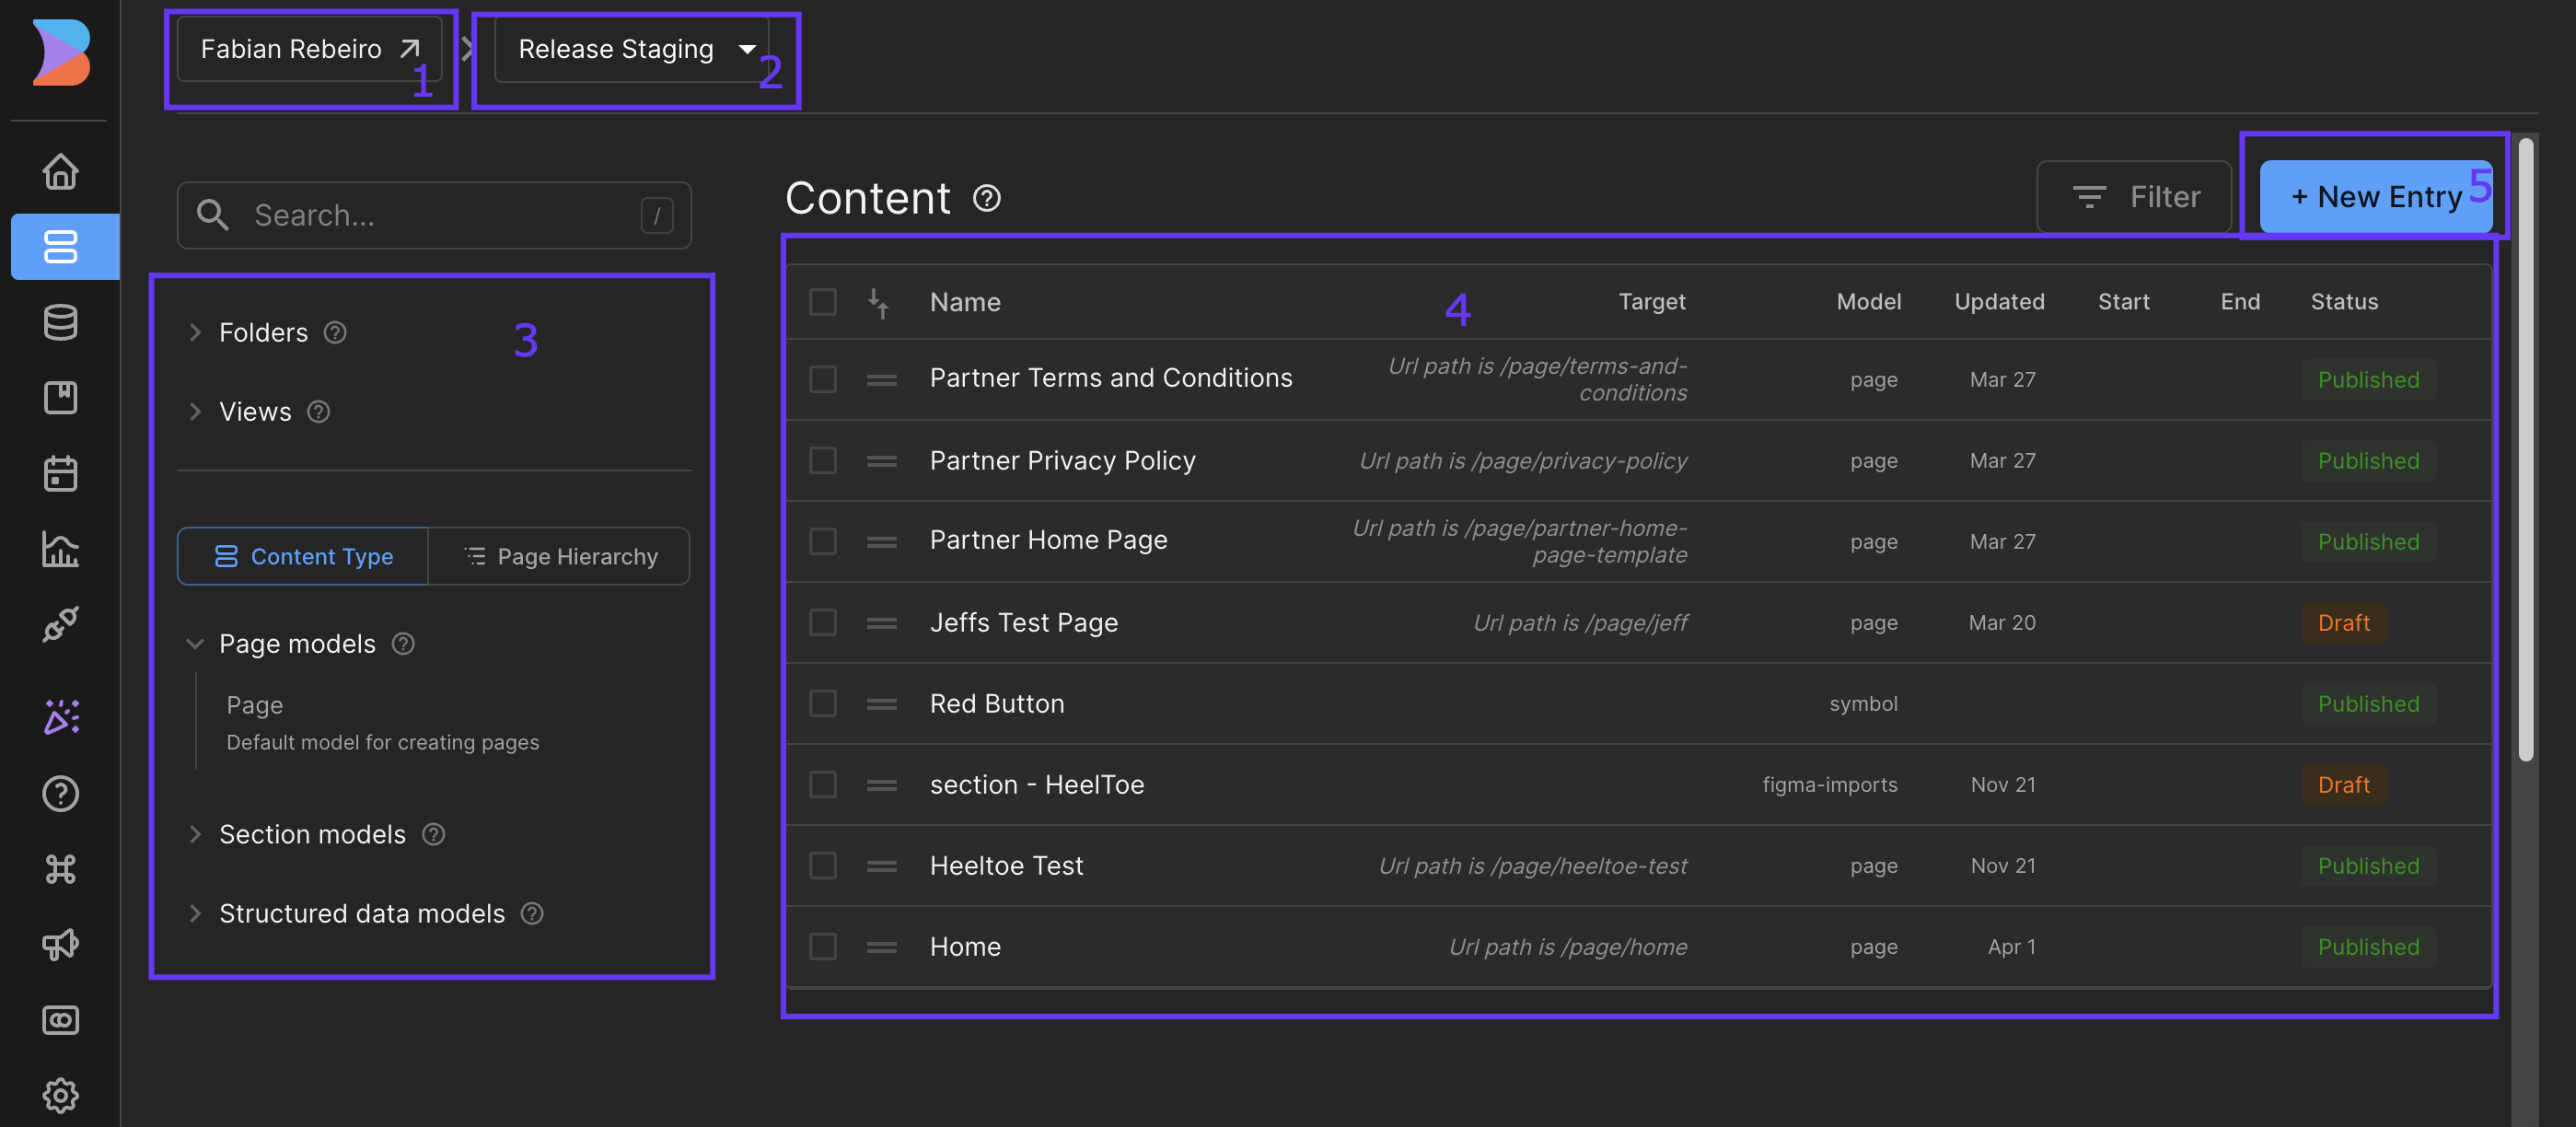
Task: Open the plug integrations sidebar icon
Action: [61, 624]
